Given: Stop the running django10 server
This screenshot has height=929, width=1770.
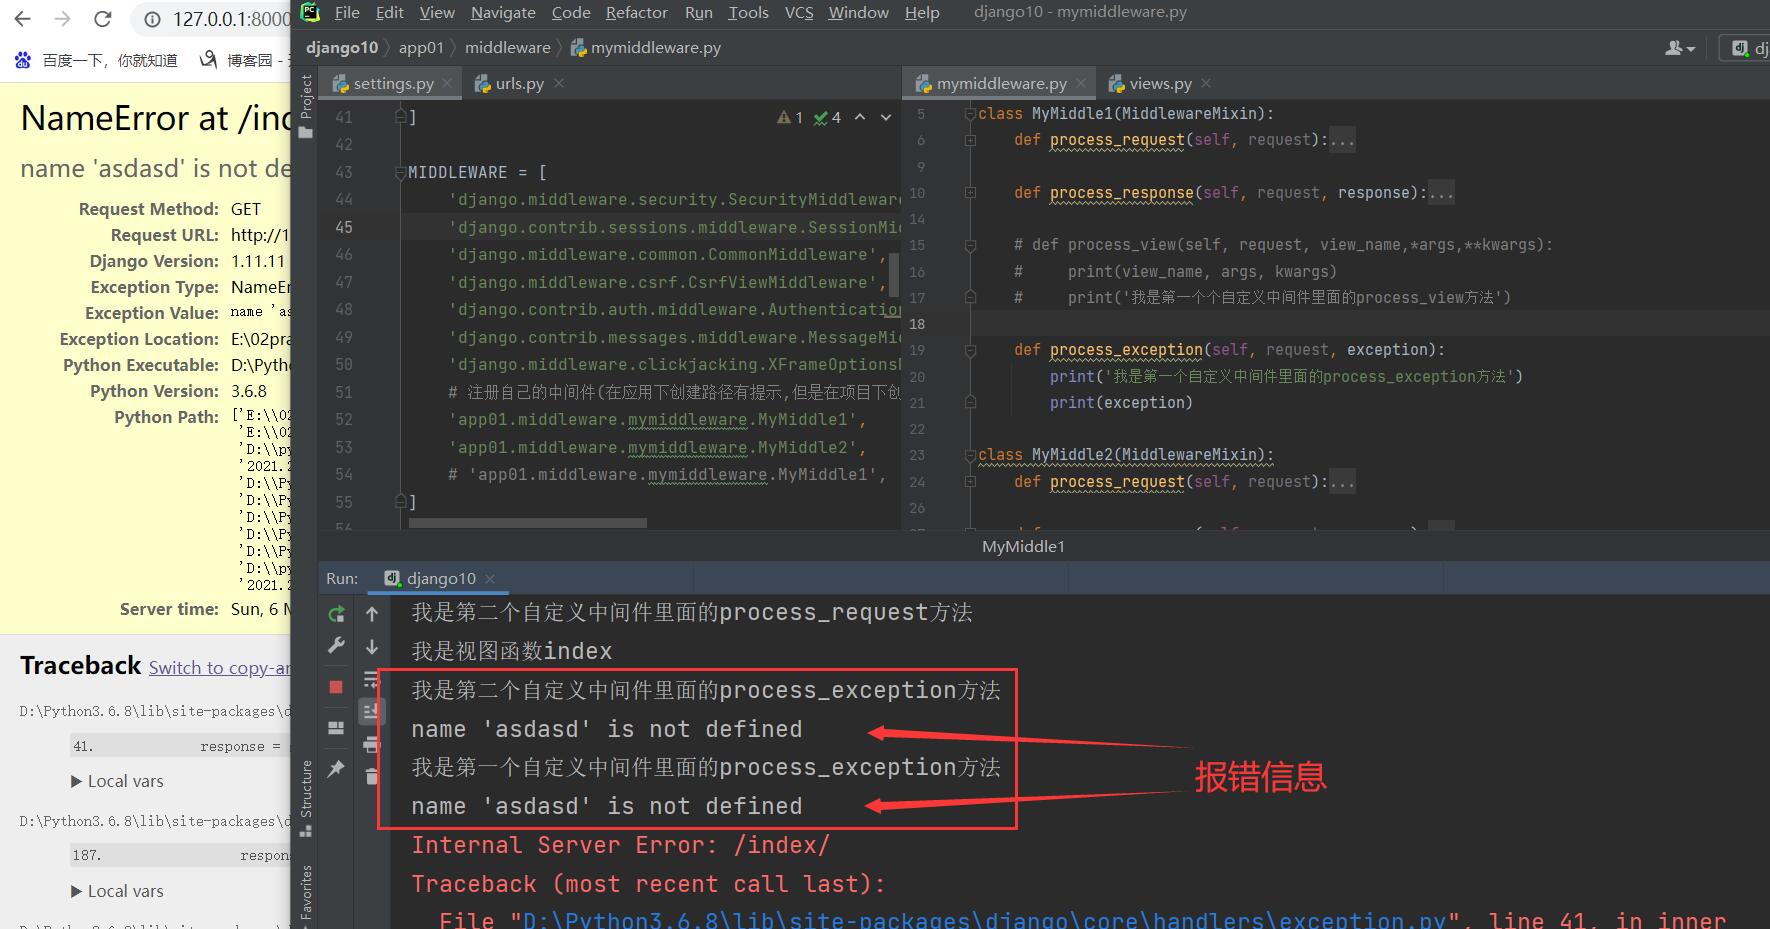Looking at the screenshot, I should coord(336,687).
